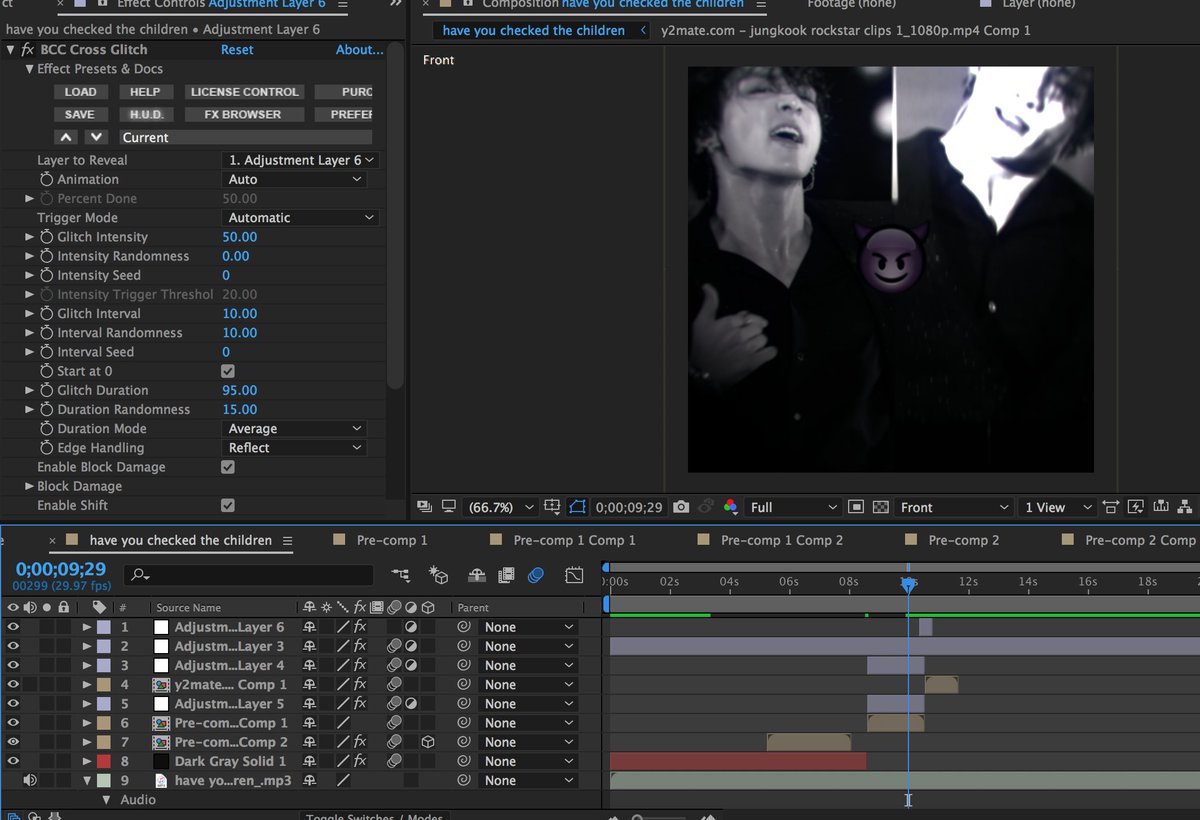Open Animation Auto dropdown
The width and height of the screenshot is (1200, 820).
[x=294, y=179]
